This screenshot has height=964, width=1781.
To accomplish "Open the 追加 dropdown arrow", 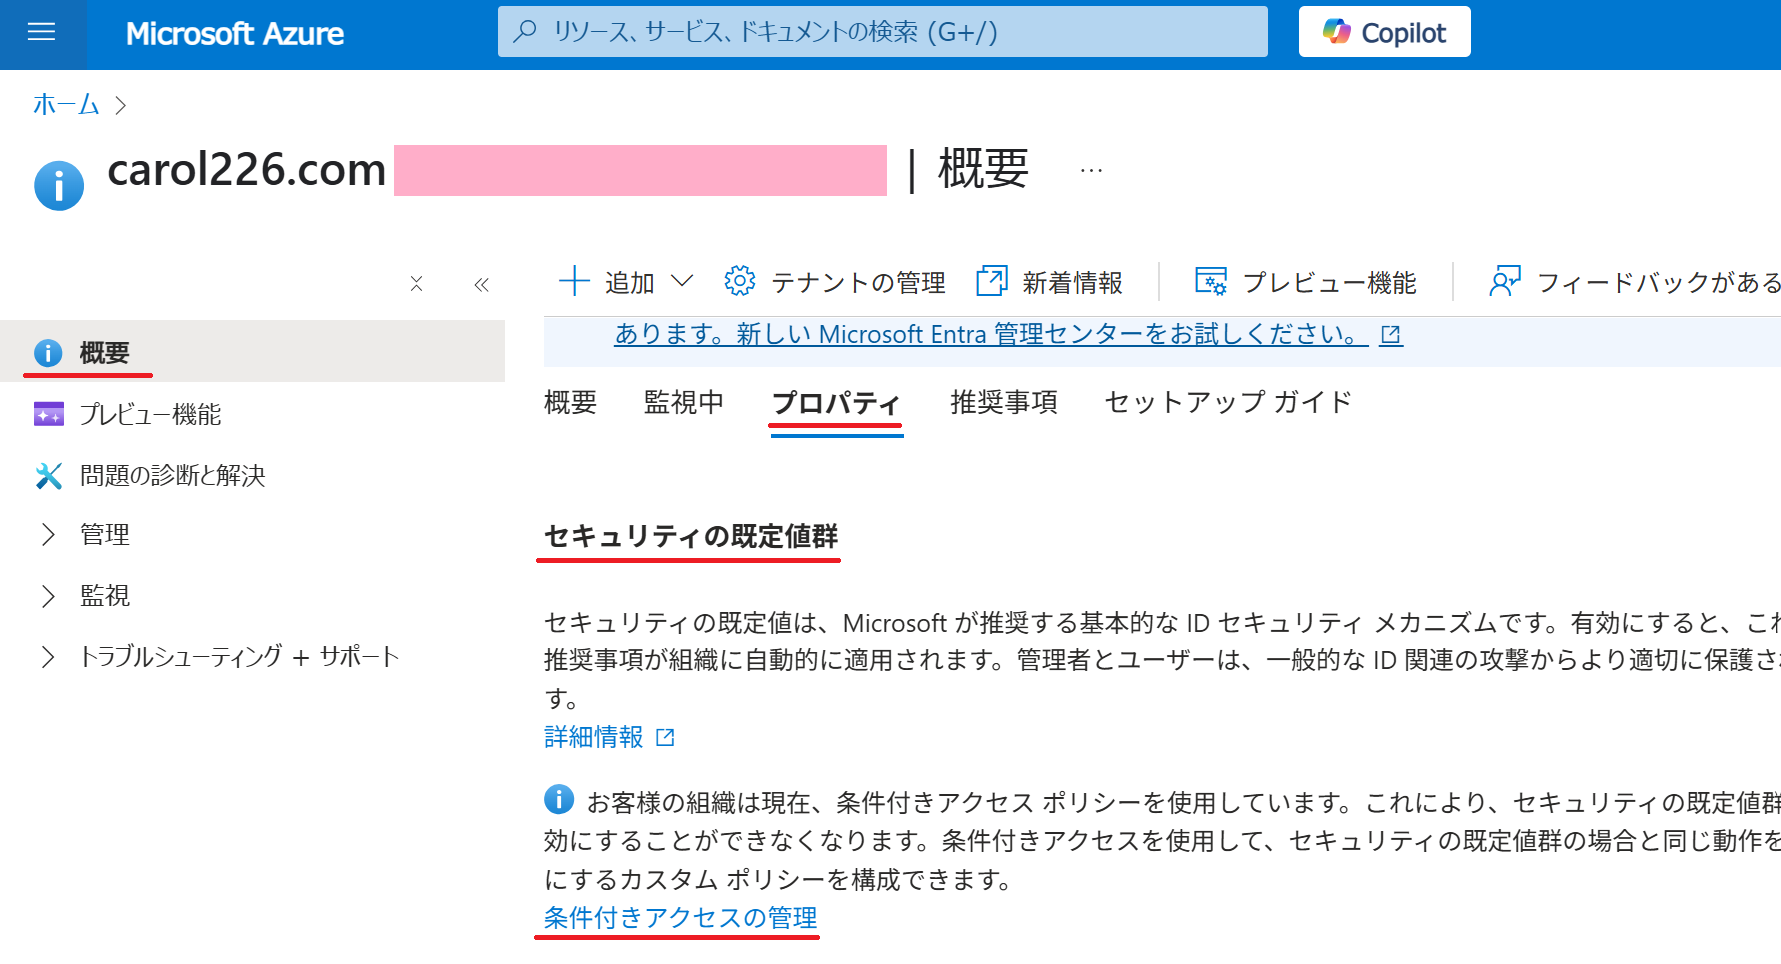I will [682, 281].
